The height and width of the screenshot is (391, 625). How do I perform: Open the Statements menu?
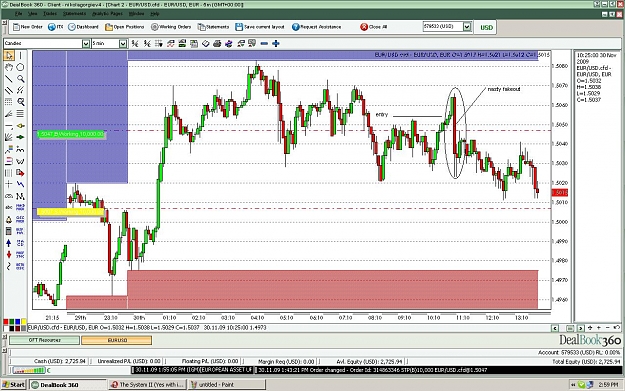click(x=75, y=14)
